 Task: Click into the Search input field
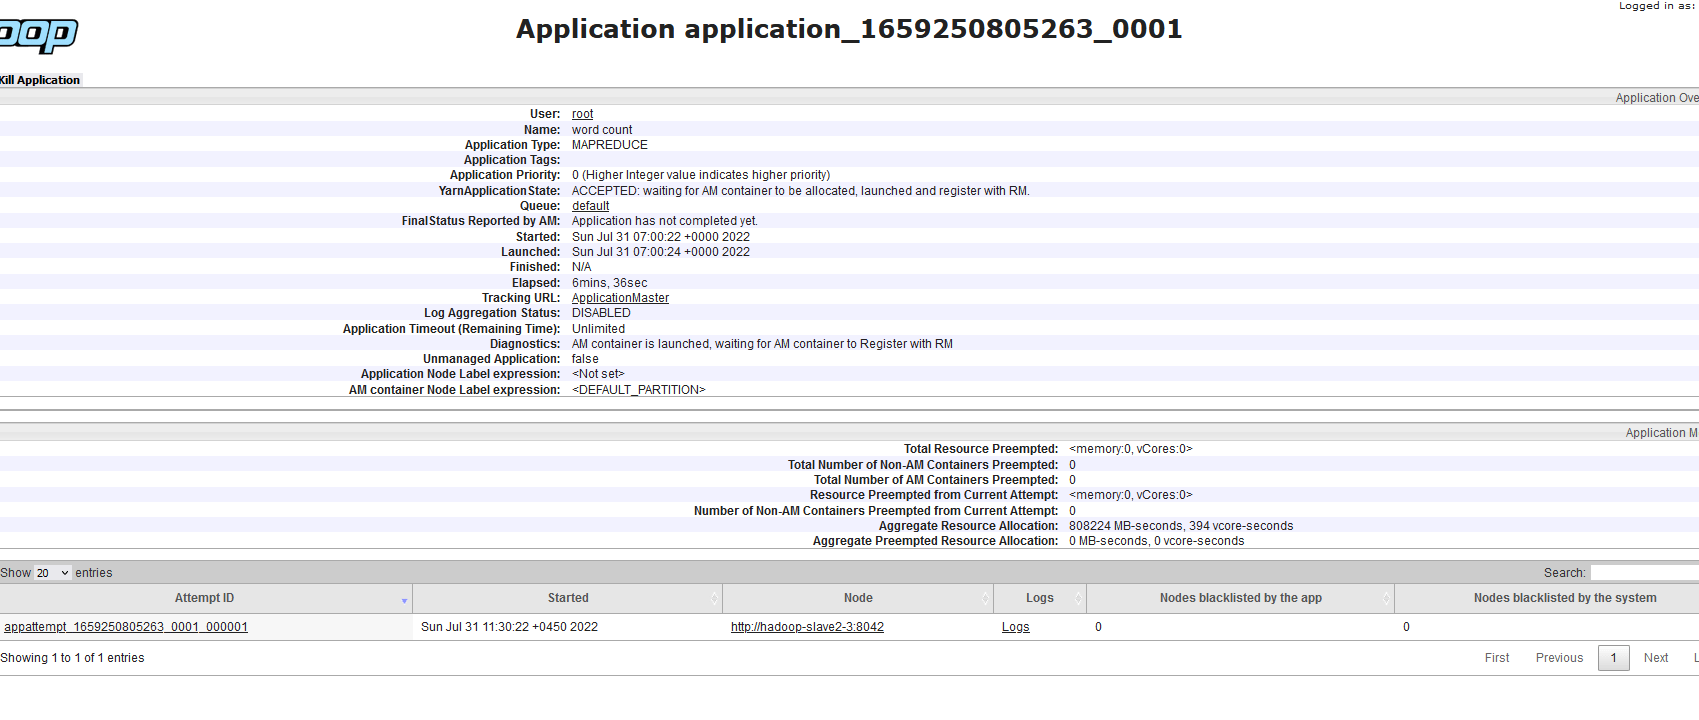point(1644,573)
